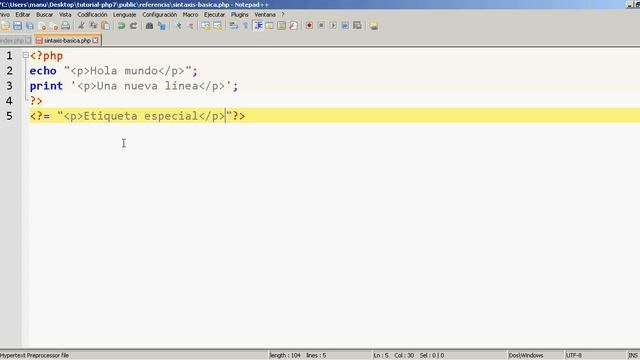
Task: Click the Save file toolbar icon
Action: pyautogui.click(x=17, y=26)
